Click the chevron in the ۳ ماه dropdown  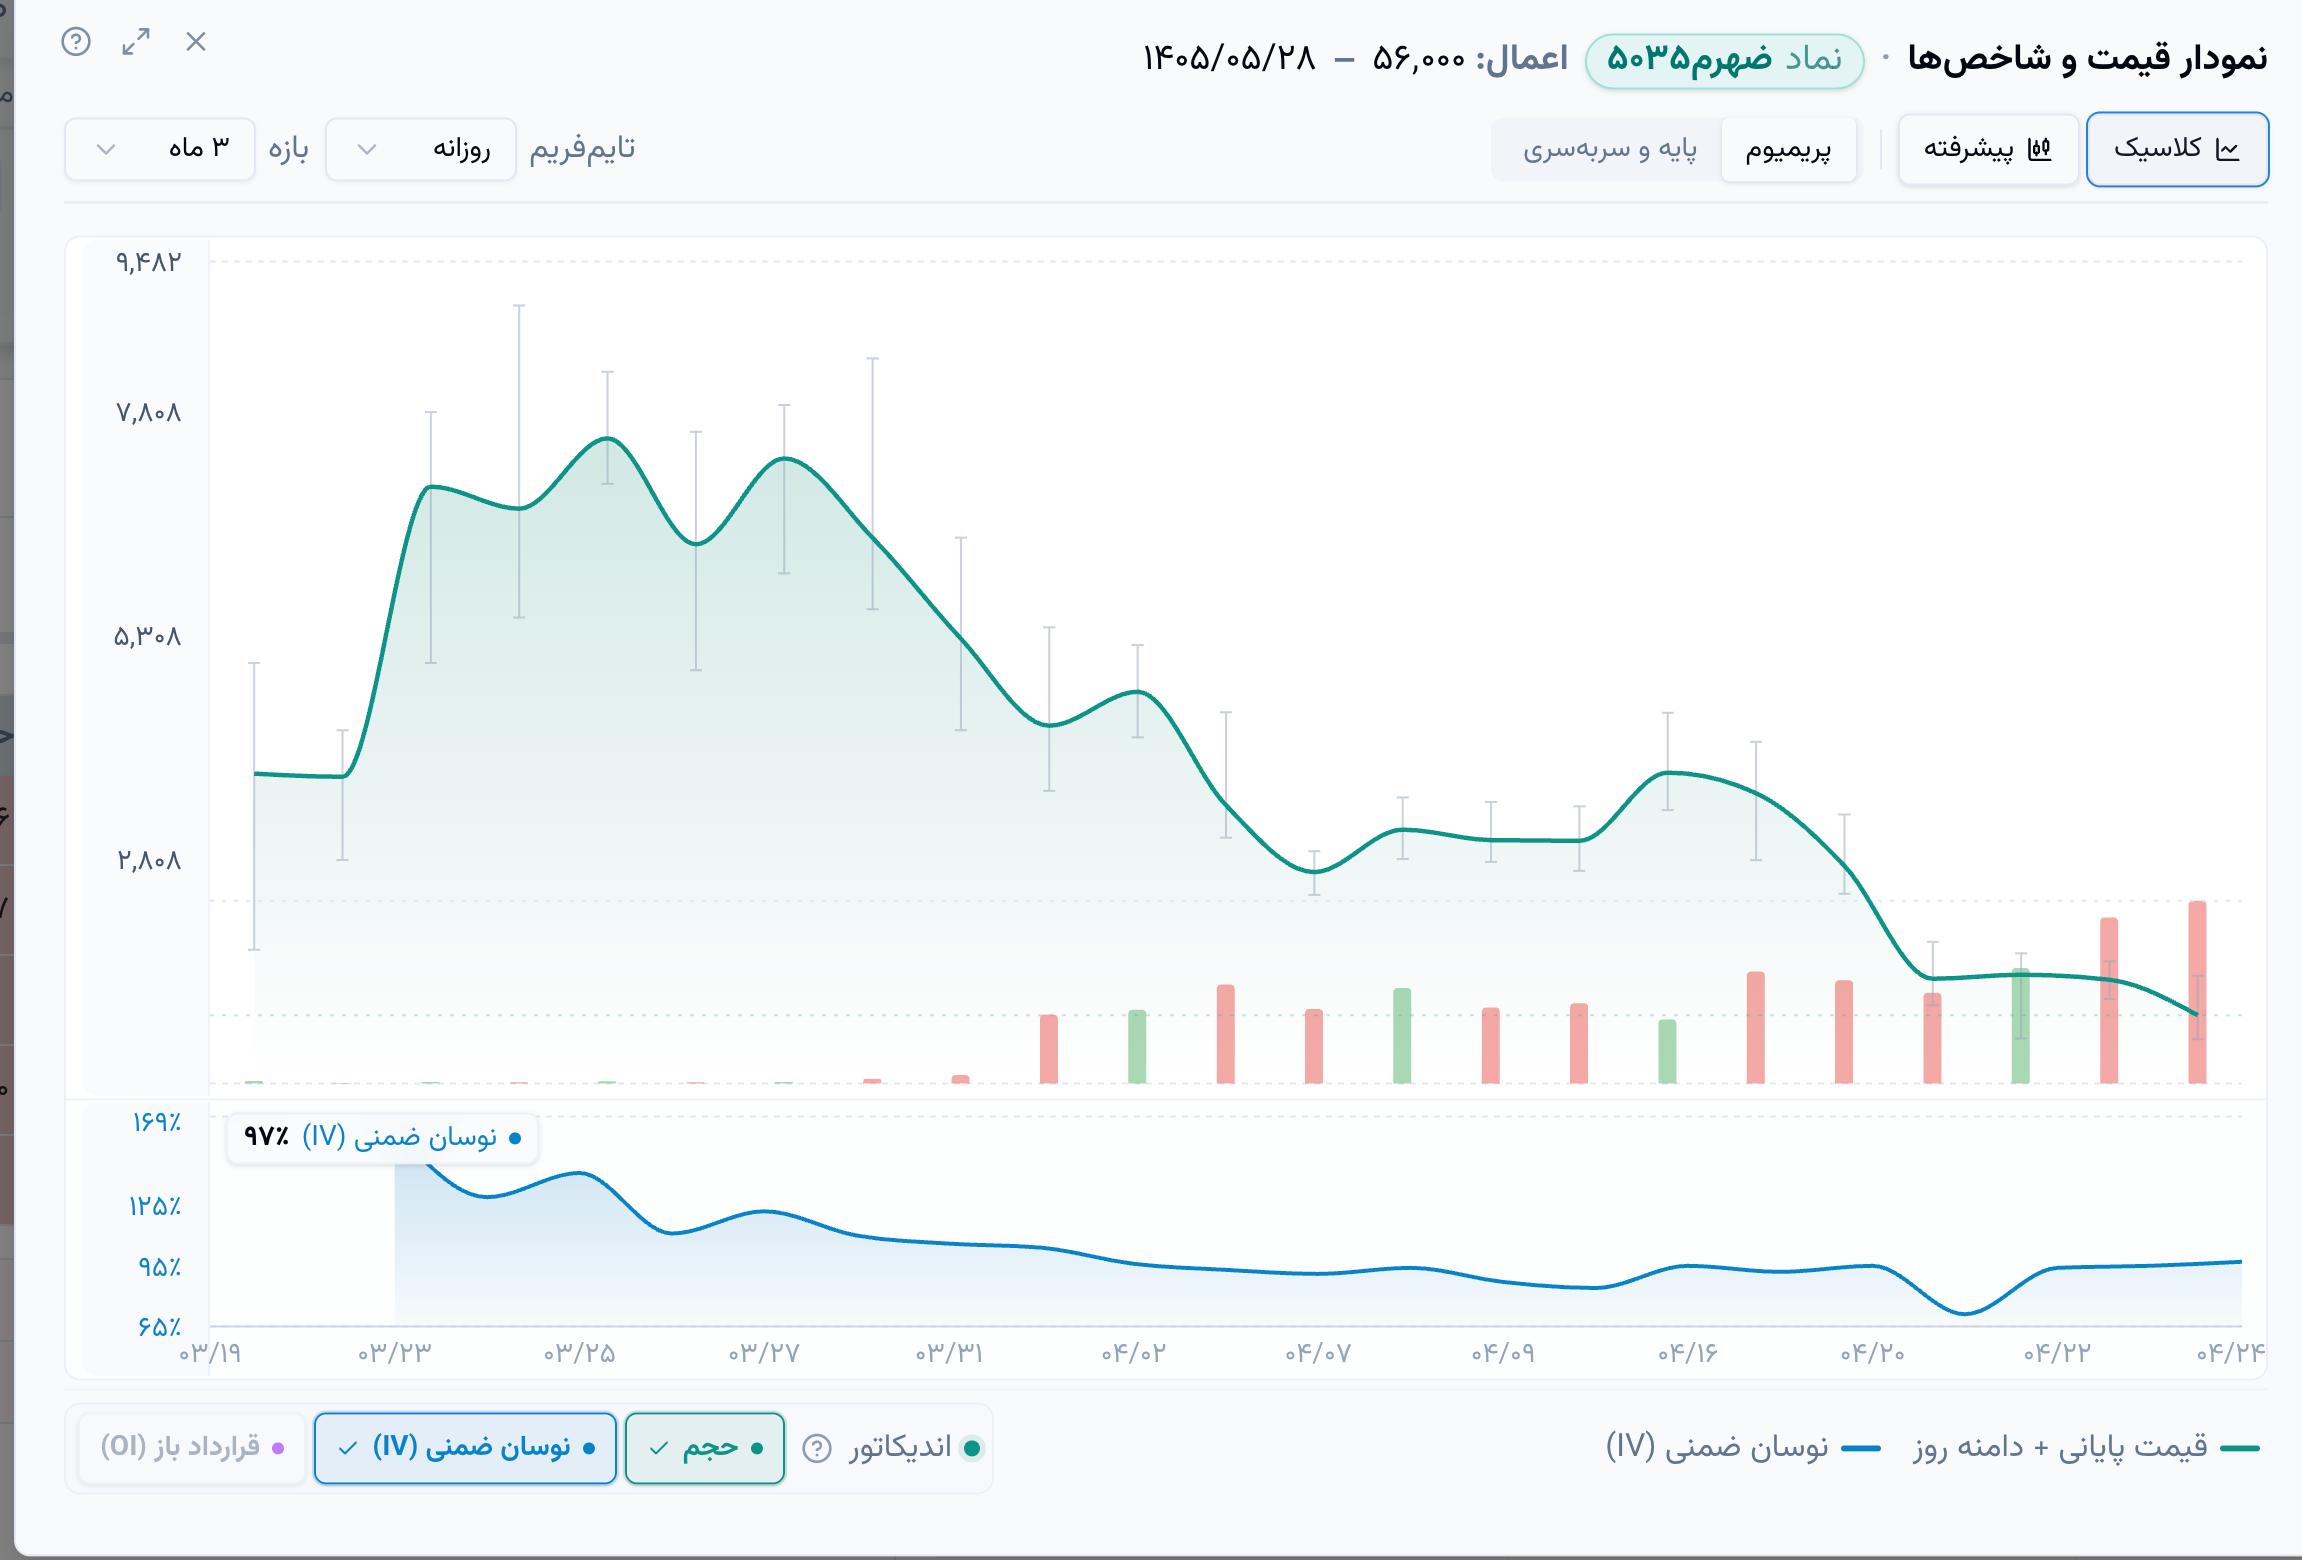click(x=106, y=150)
